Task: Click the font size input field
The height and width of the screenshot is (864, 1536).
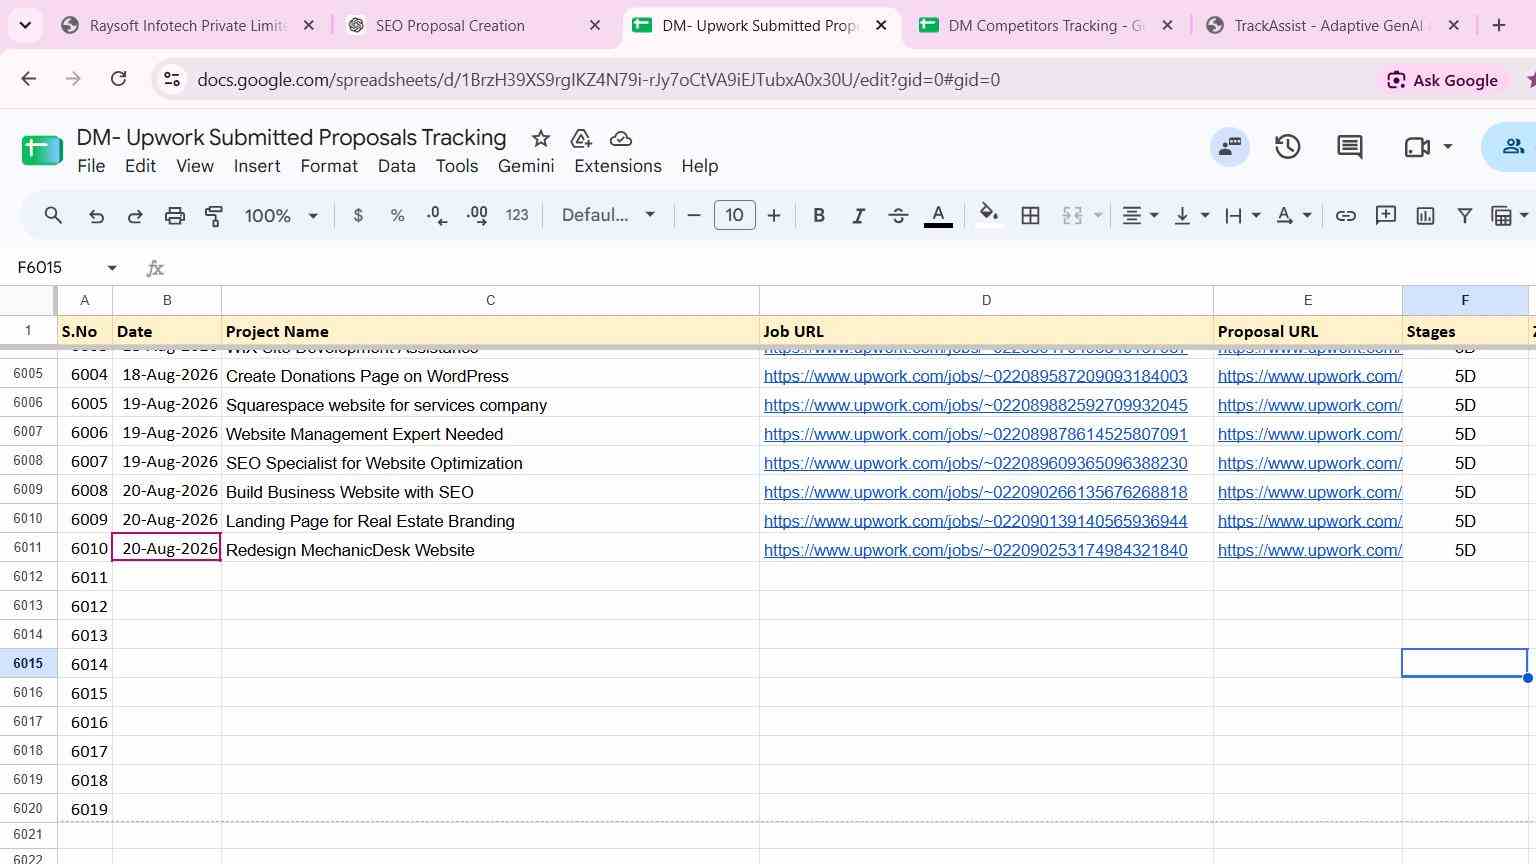Action: pos(735,216)
